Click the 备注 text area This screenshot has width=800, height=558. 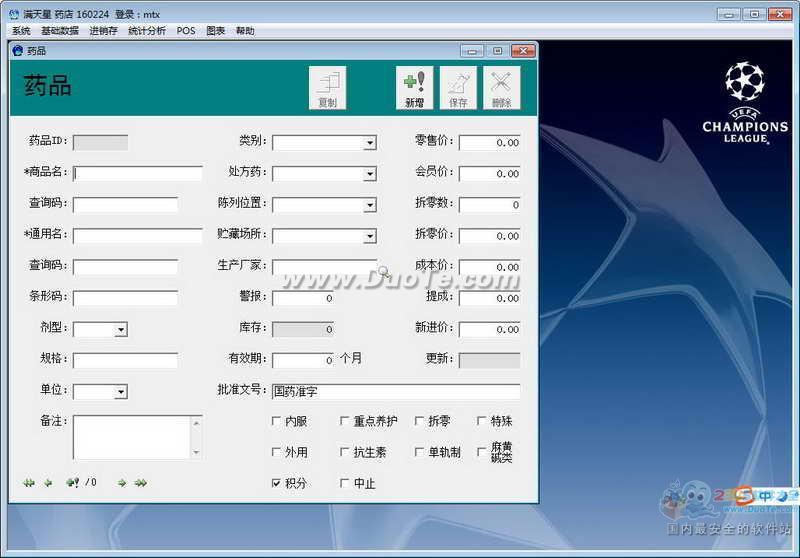click(133, 437)
